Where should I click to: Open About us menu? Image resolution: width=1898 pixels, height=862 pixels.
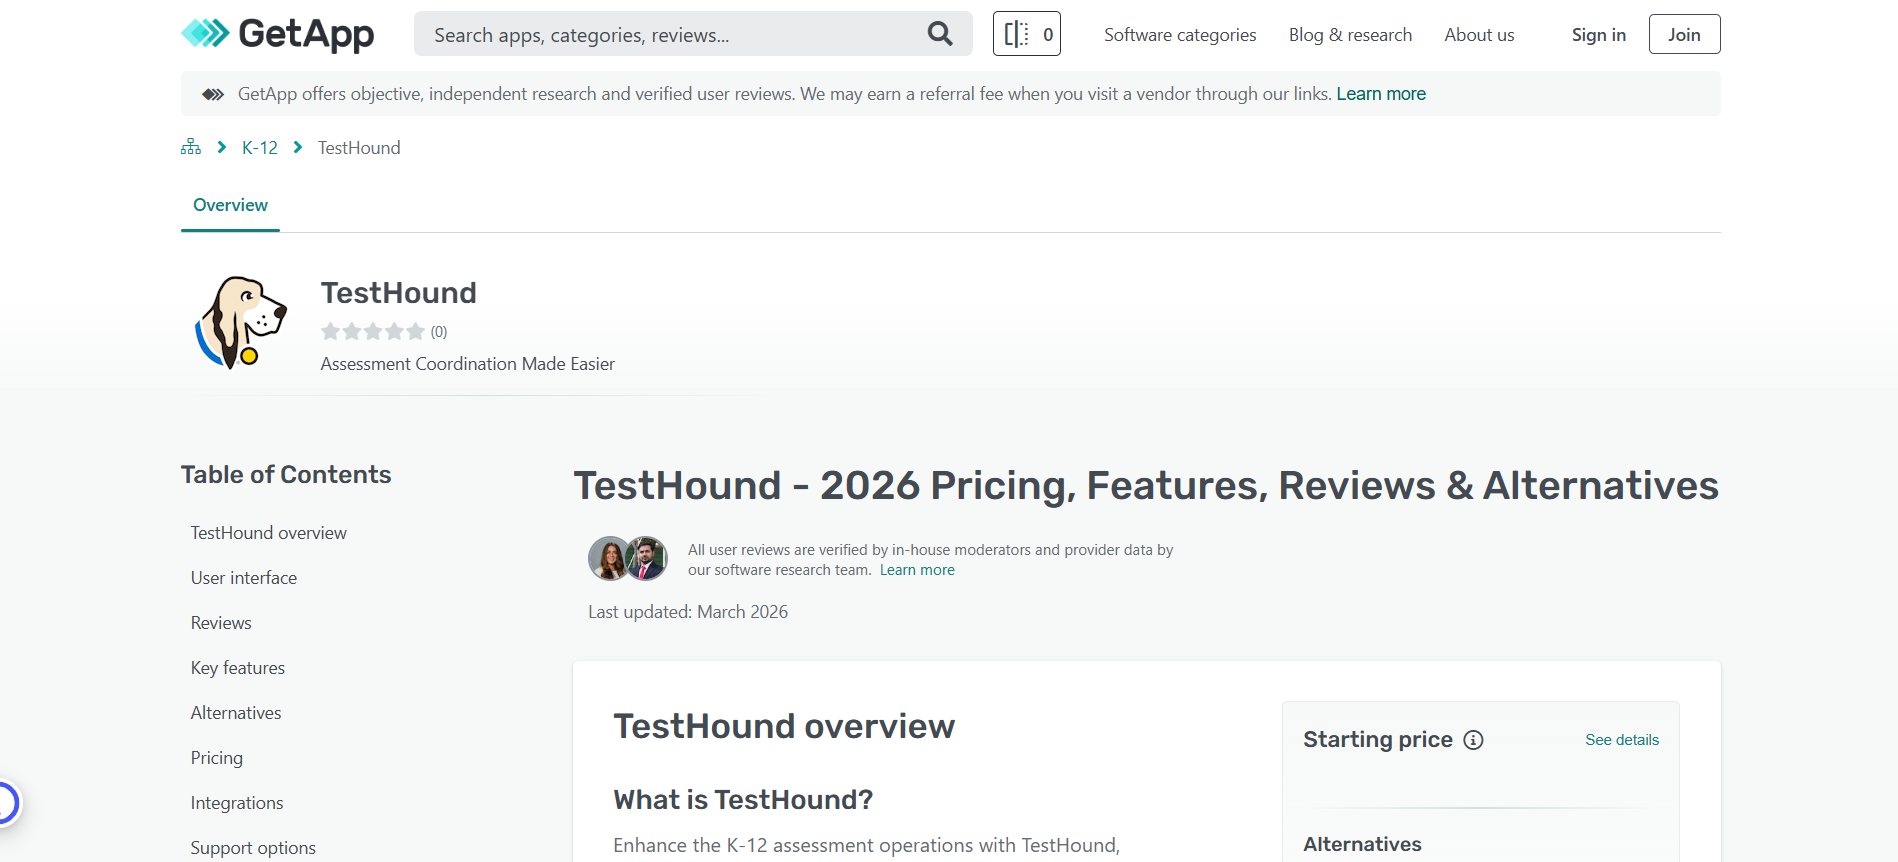[1479, 35]
